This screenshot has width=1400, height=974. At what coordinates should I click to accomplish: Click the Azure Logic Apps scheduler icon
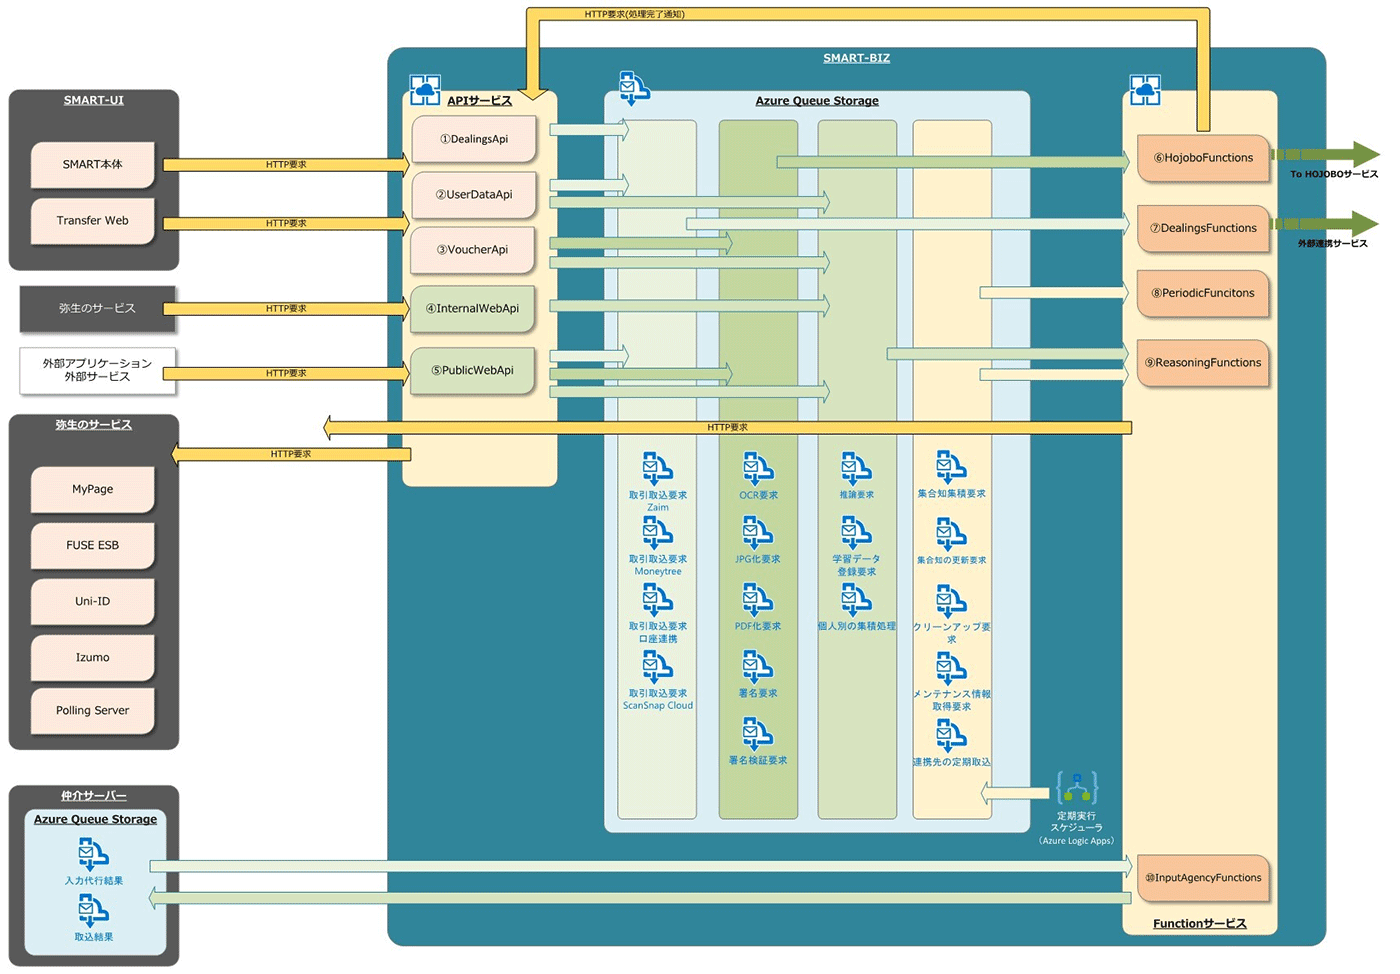click(1077, 788)
